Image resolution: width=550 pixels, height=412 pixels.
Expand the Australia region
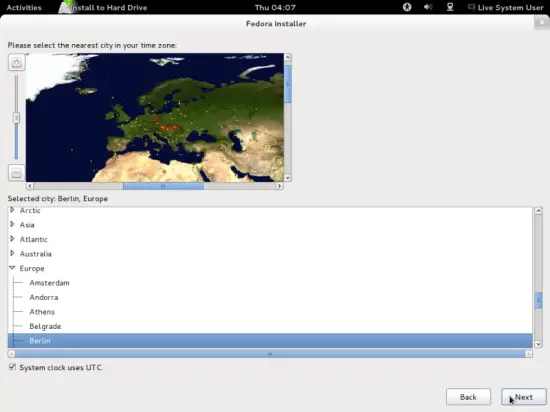pos(12,253)
